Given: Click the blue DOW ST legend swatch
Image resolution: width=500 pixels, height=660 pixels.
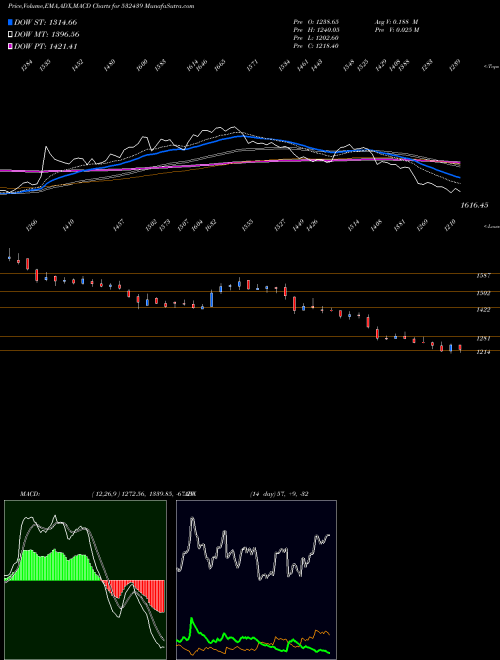Looking at the screenshot, I should click(10, 22).
